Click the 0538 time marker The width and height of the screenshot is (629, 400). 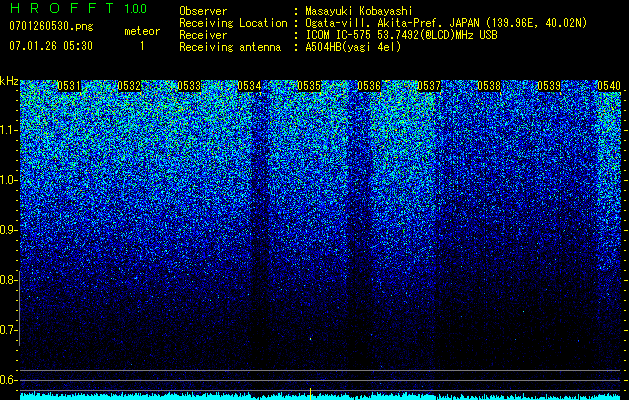pyautogui.click(x=489, y=86)
